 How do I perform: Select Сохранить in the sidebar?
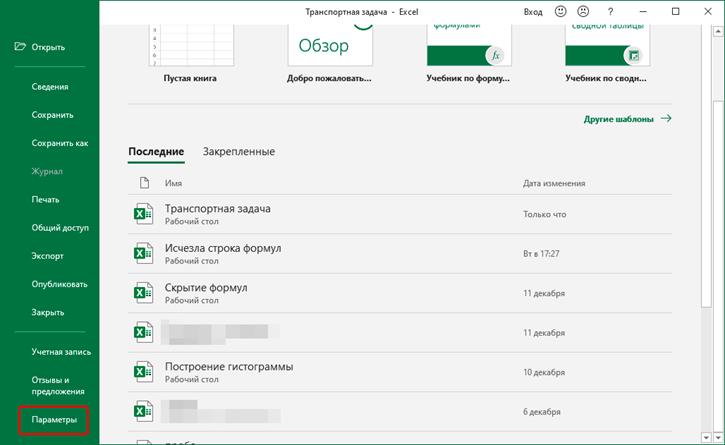pyautogui.click(x=52, y=115)
